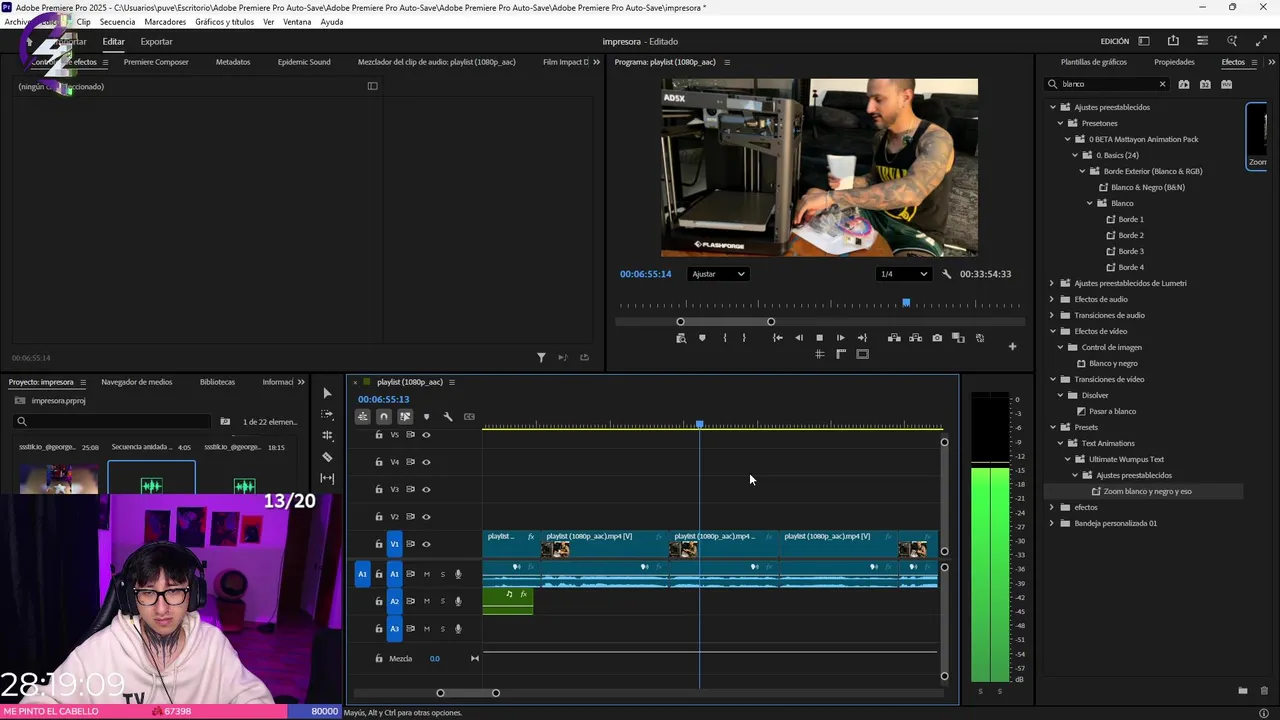The width and height of the screenshot is (1280, 720).
Task: Click the Lift button
Action: [894, 338]
